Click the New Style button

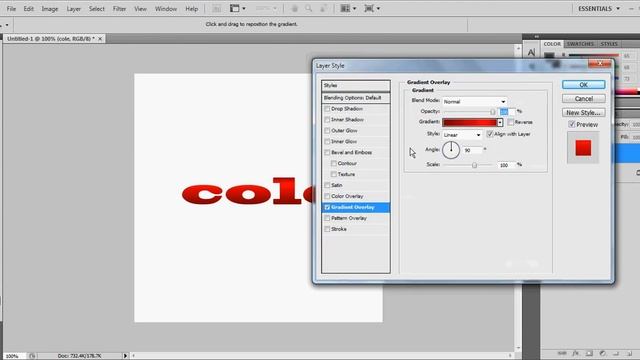[583, 113]
